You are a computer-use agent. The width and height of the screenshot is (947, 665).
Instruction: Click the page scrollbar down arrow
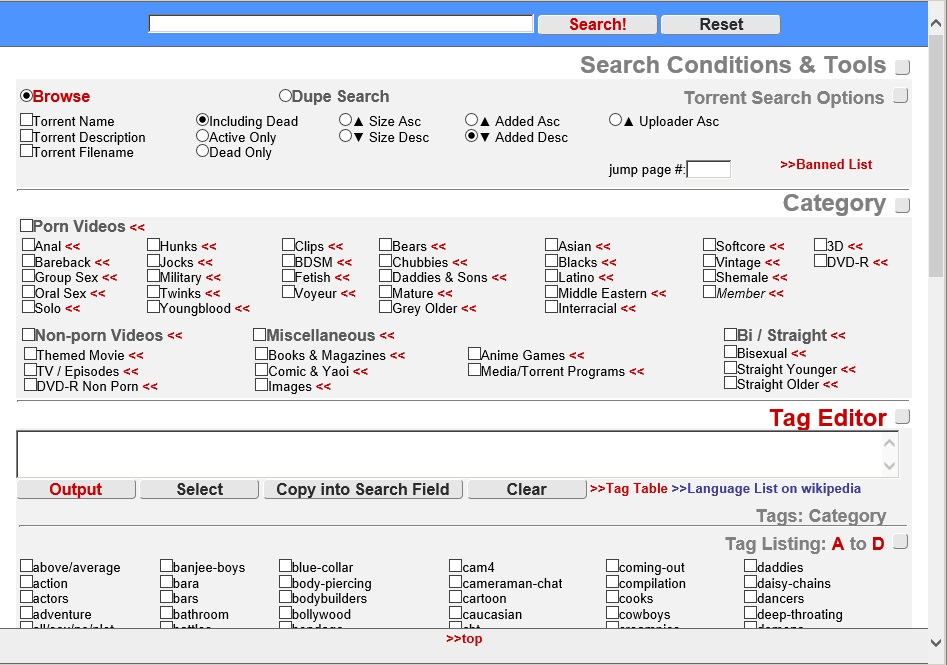click(x=936, y=643)
